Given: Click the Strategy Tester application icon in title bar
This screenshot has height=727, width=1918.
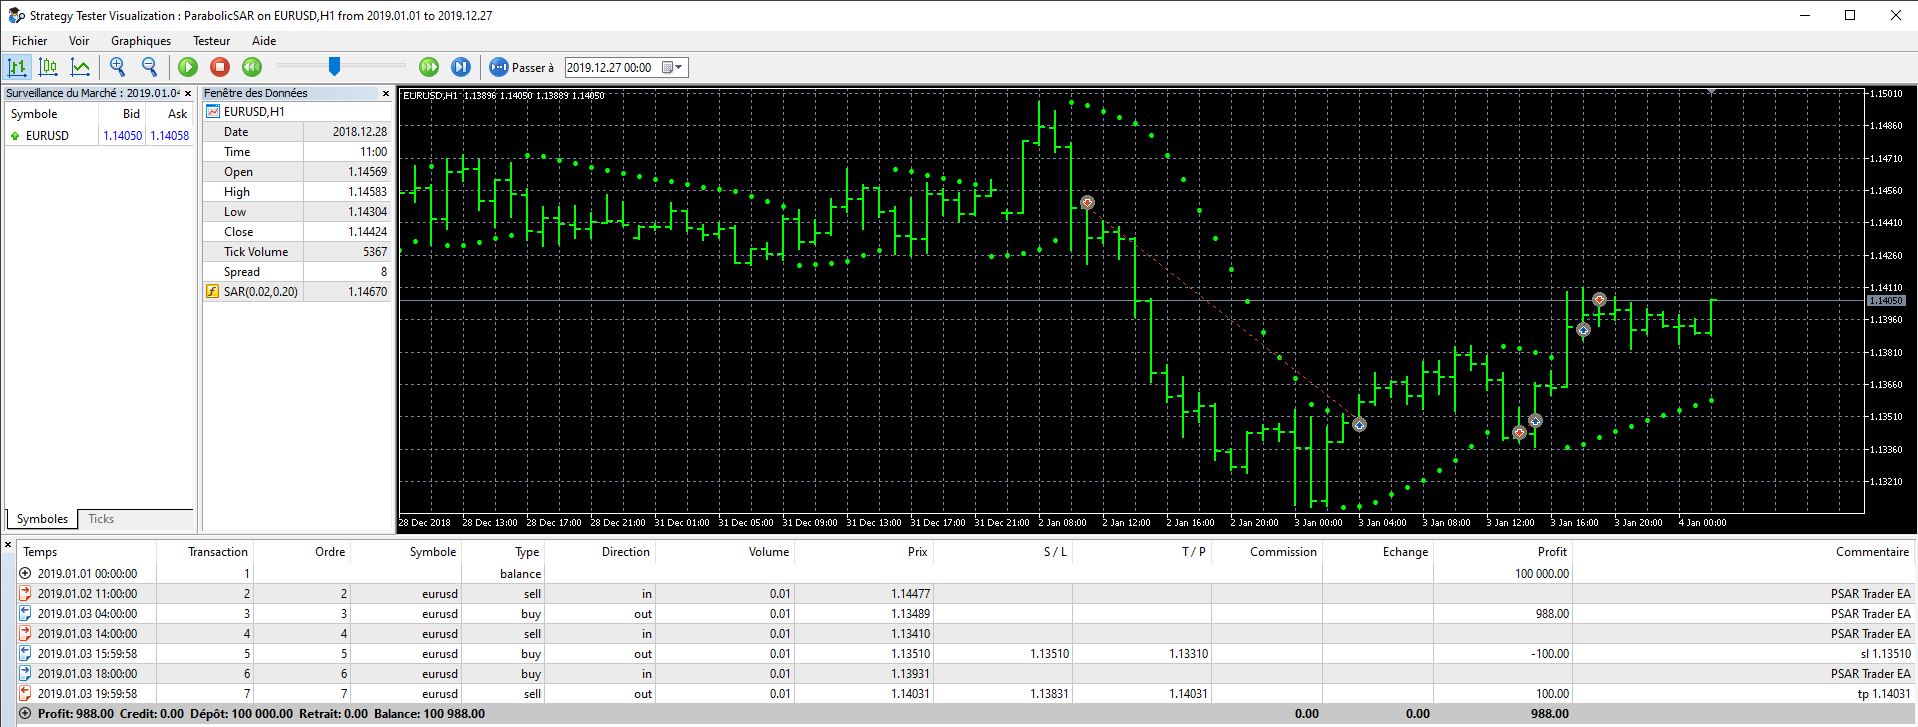Looking at the screenshot, I should click(x=16, y=16).
